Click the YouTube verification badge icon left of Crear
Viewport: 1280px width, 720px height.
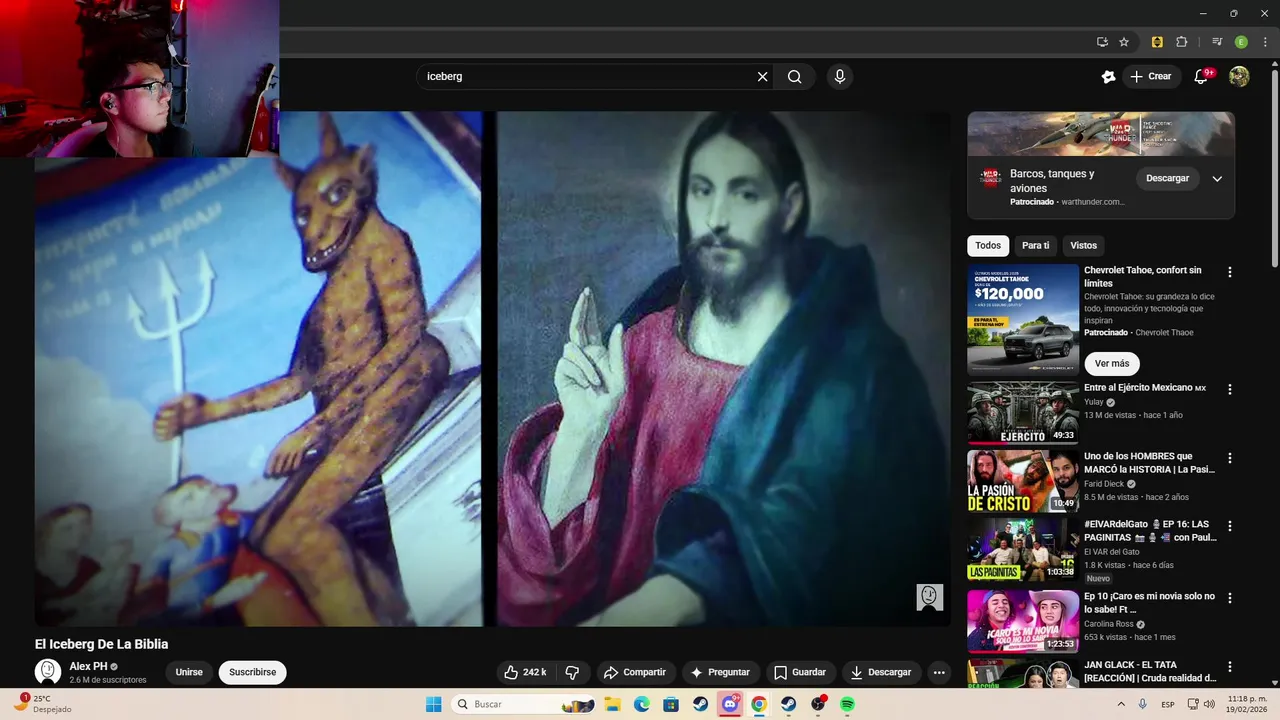click(1108, 76)
